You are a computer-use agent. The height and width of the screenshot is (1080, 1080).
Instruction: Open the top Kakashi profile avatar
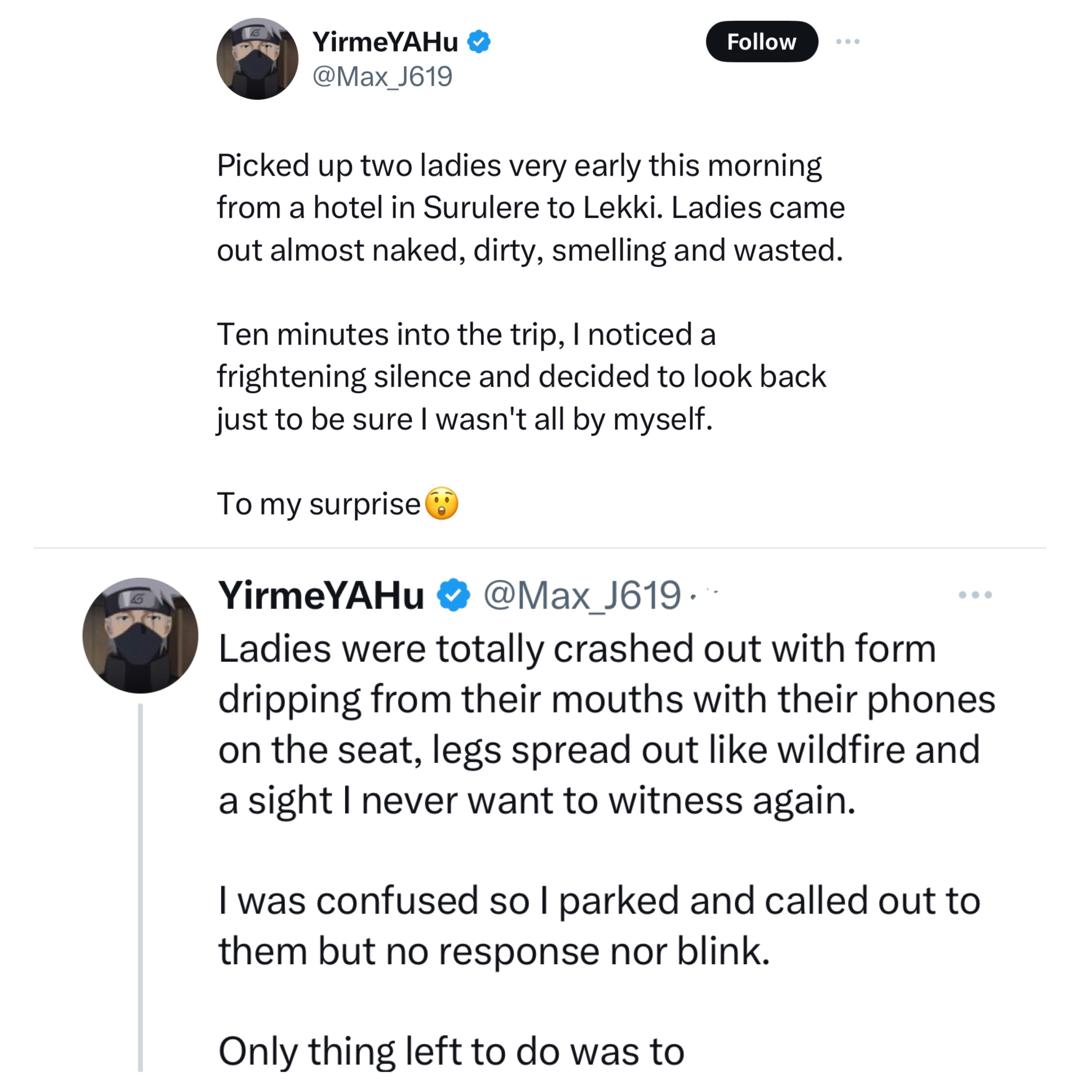coord(257,59)
